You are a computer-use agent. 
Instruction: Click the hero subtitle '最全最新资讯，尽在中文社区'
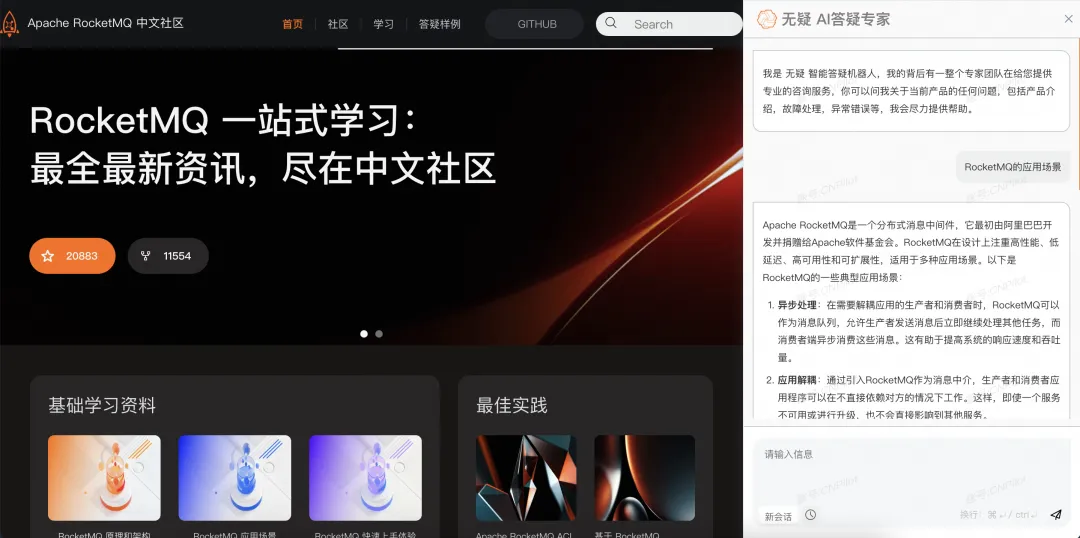point(263,168)
